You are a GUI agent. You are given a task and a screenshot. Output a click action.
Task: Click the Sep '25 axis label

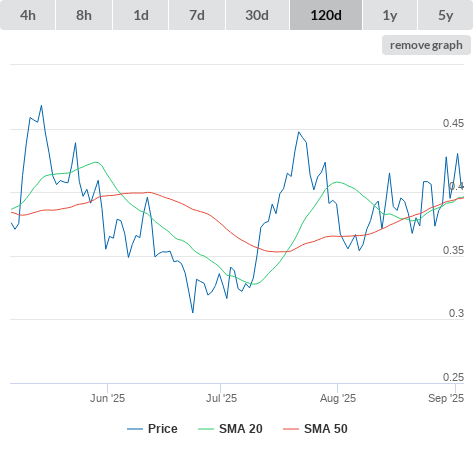(446, 398)
